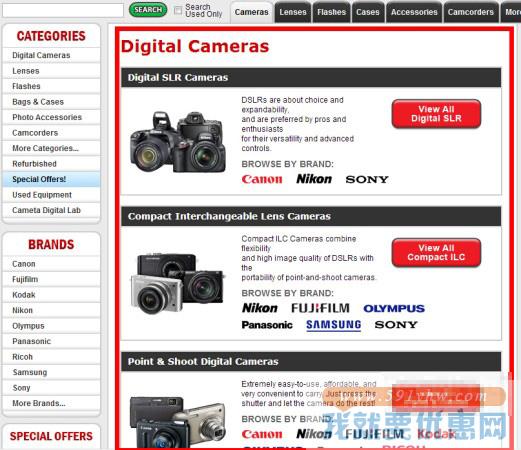
Task: Select Nikon logo under Compact ILC
Action: pyautogui.click(x=260, y=308)
